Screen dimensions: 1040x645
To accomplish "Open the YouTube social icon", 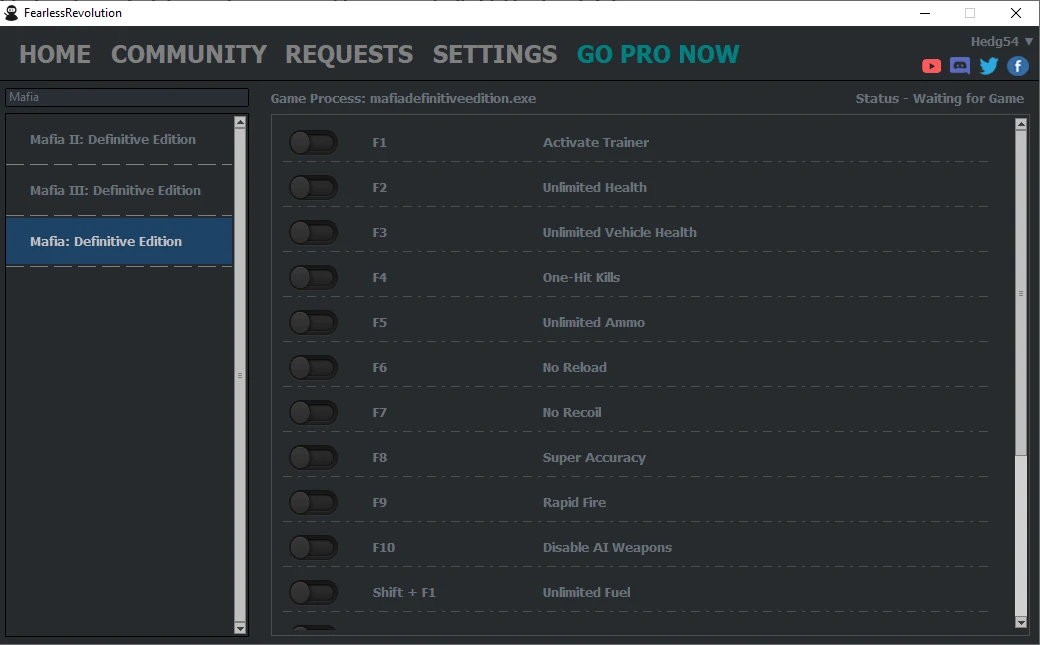I will point(931,66).
